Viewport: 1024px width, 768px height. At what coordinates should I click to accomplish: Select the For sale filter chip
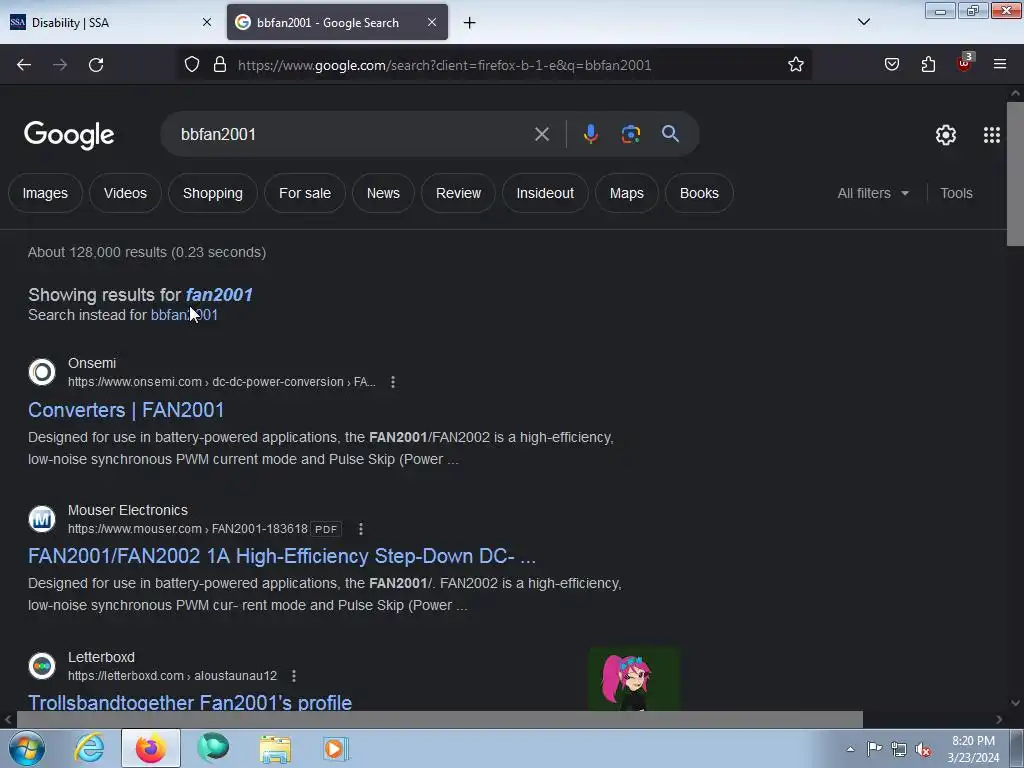pyautogui.click(x=305, y=193)
